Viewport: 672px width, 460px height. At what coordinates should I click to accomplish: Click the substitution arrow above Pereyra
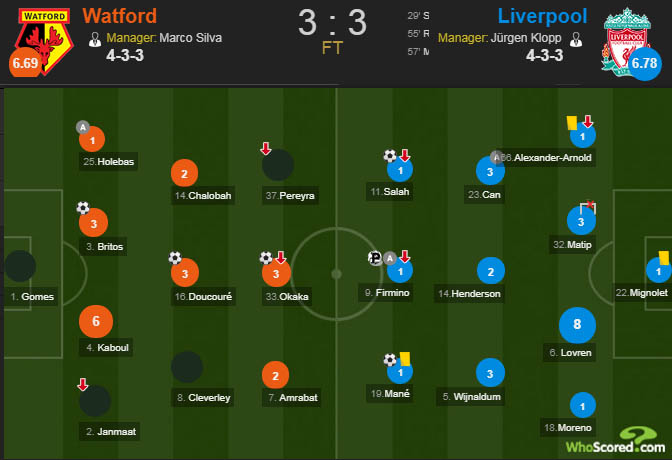(266, 149)
